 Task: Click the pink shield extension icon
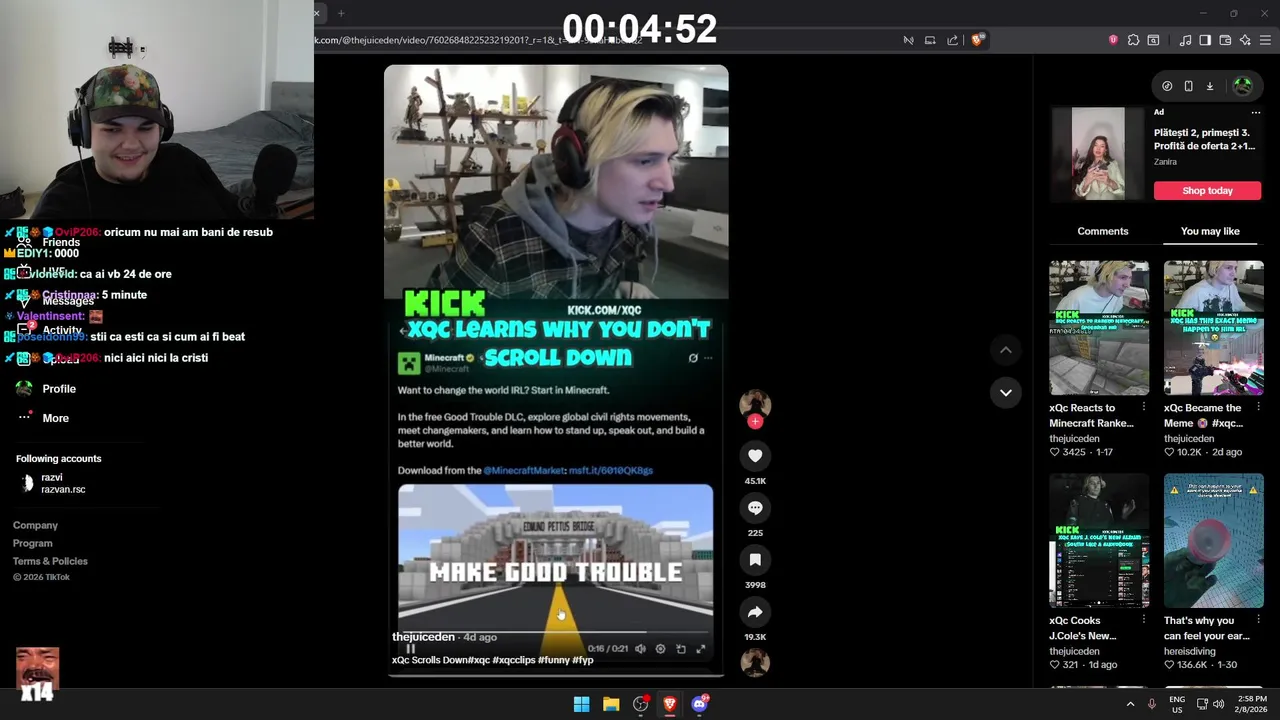pos(1113,40)
